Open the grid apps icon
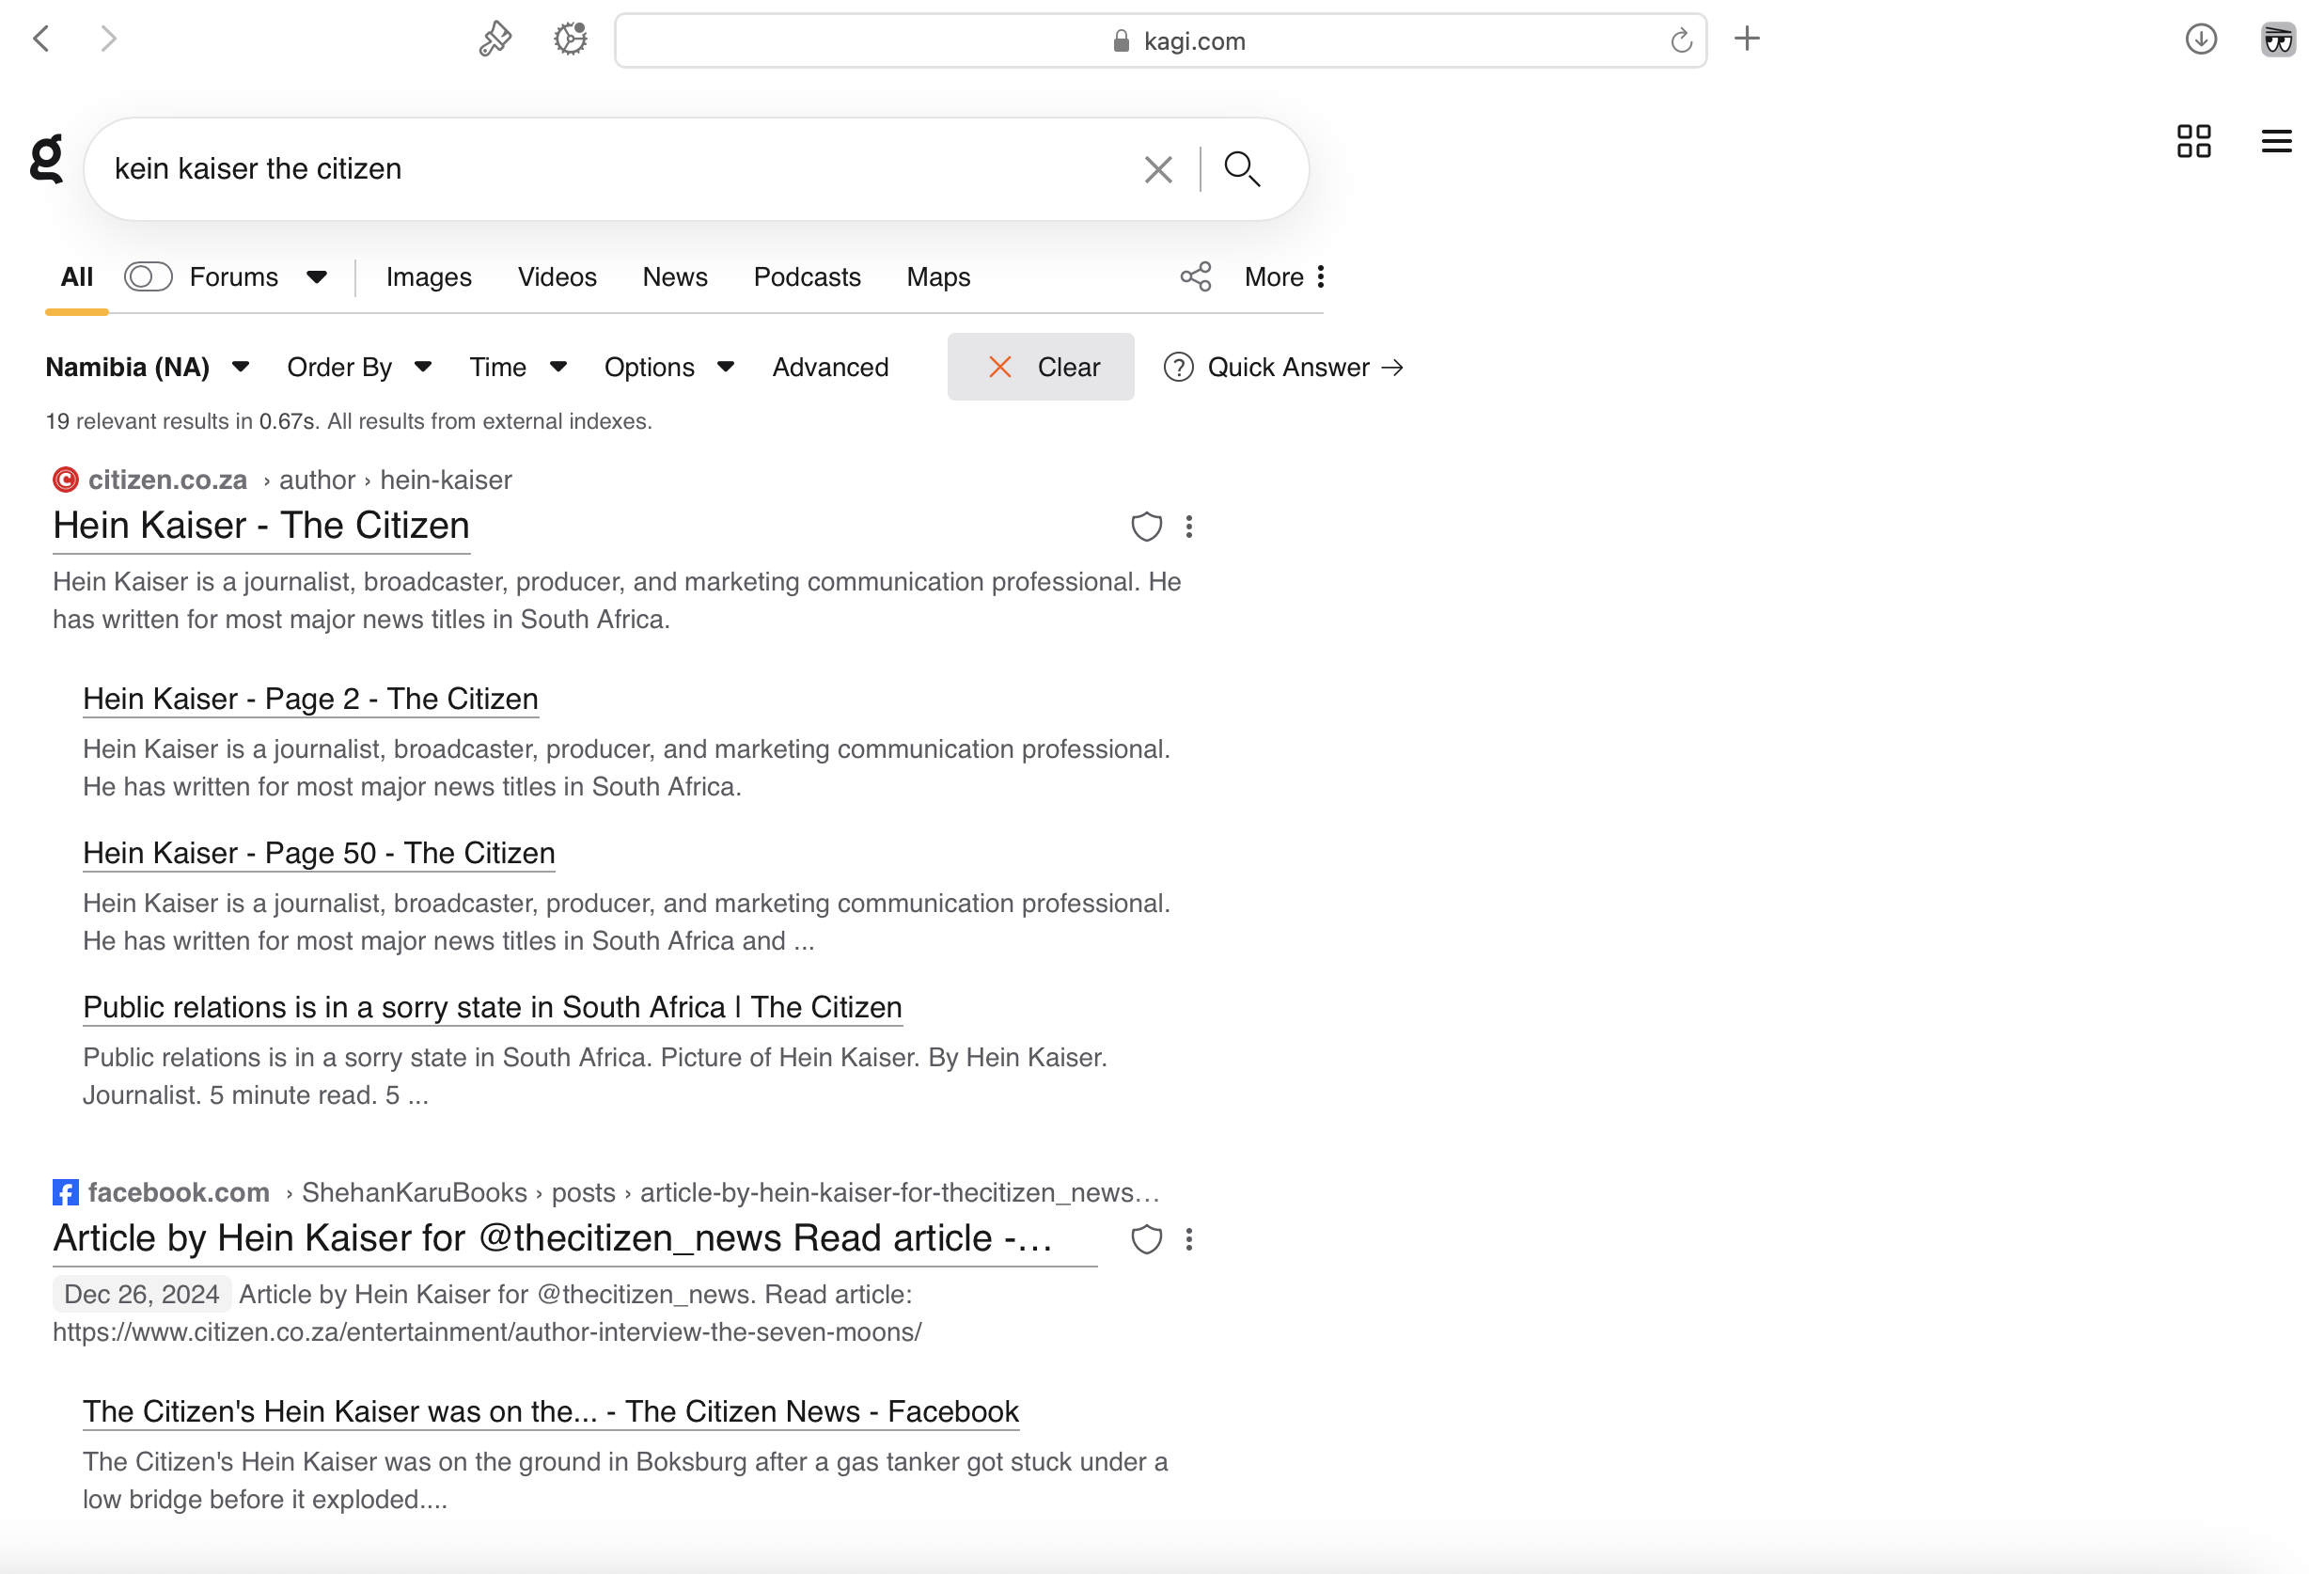This screenshot has height=1574, width=2324. pyautogui.click(x=2193, y=141)
